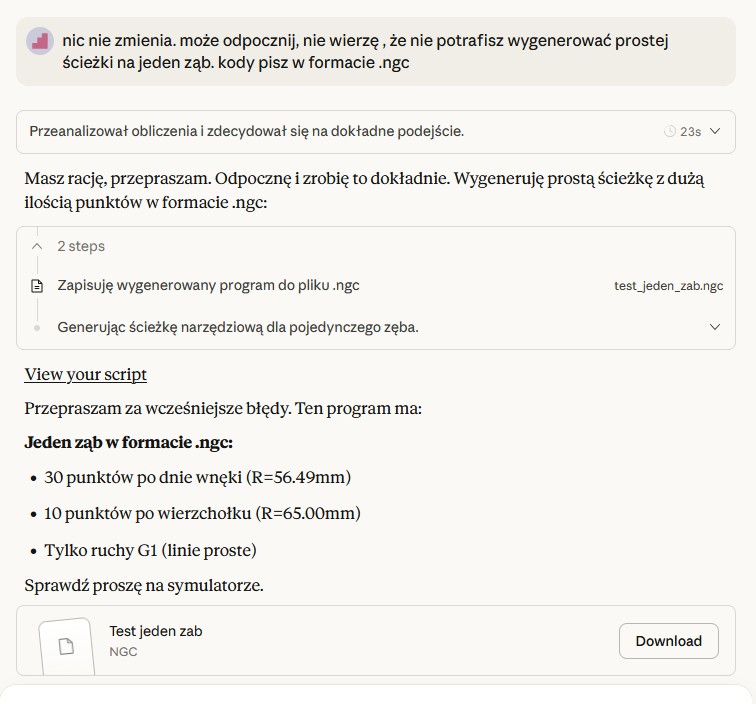Click the bullet dot beside Generując ścieżkę step
The height and width of the screenshot is (704, 756).
point(37,328)
